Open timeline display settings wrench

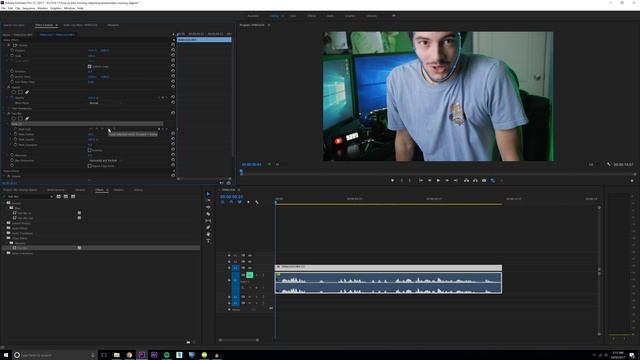pos(257,202)
